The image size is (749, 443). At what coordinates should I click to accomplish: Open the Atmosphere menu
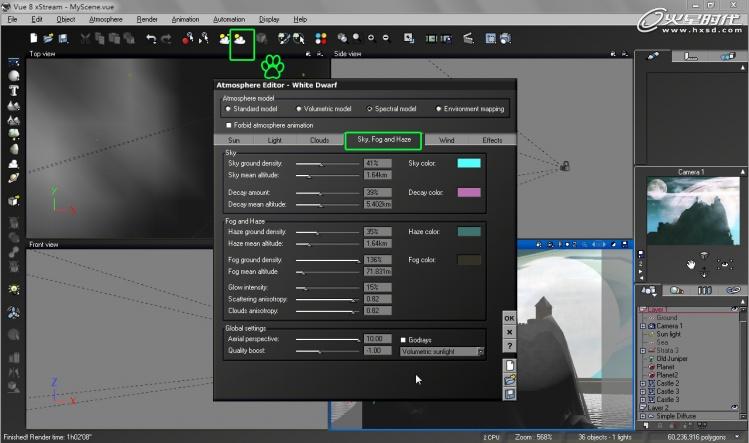click(105, 19)
